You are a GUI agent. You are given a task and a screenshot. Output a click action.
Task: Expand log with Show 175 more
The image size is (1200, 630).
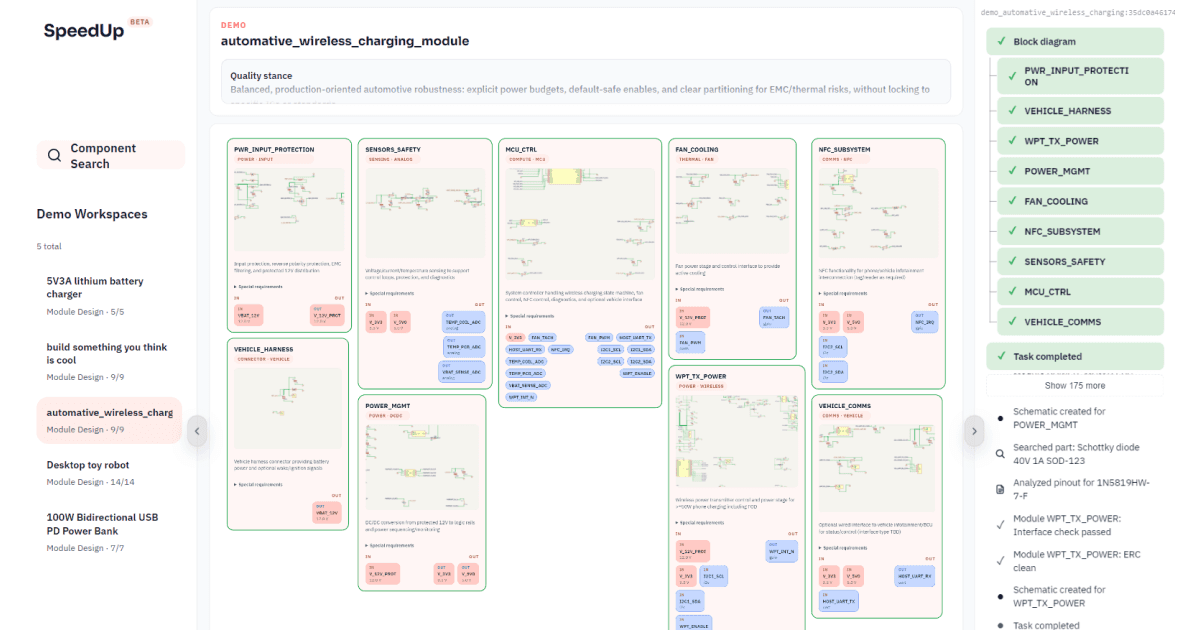coord(1075,385)
